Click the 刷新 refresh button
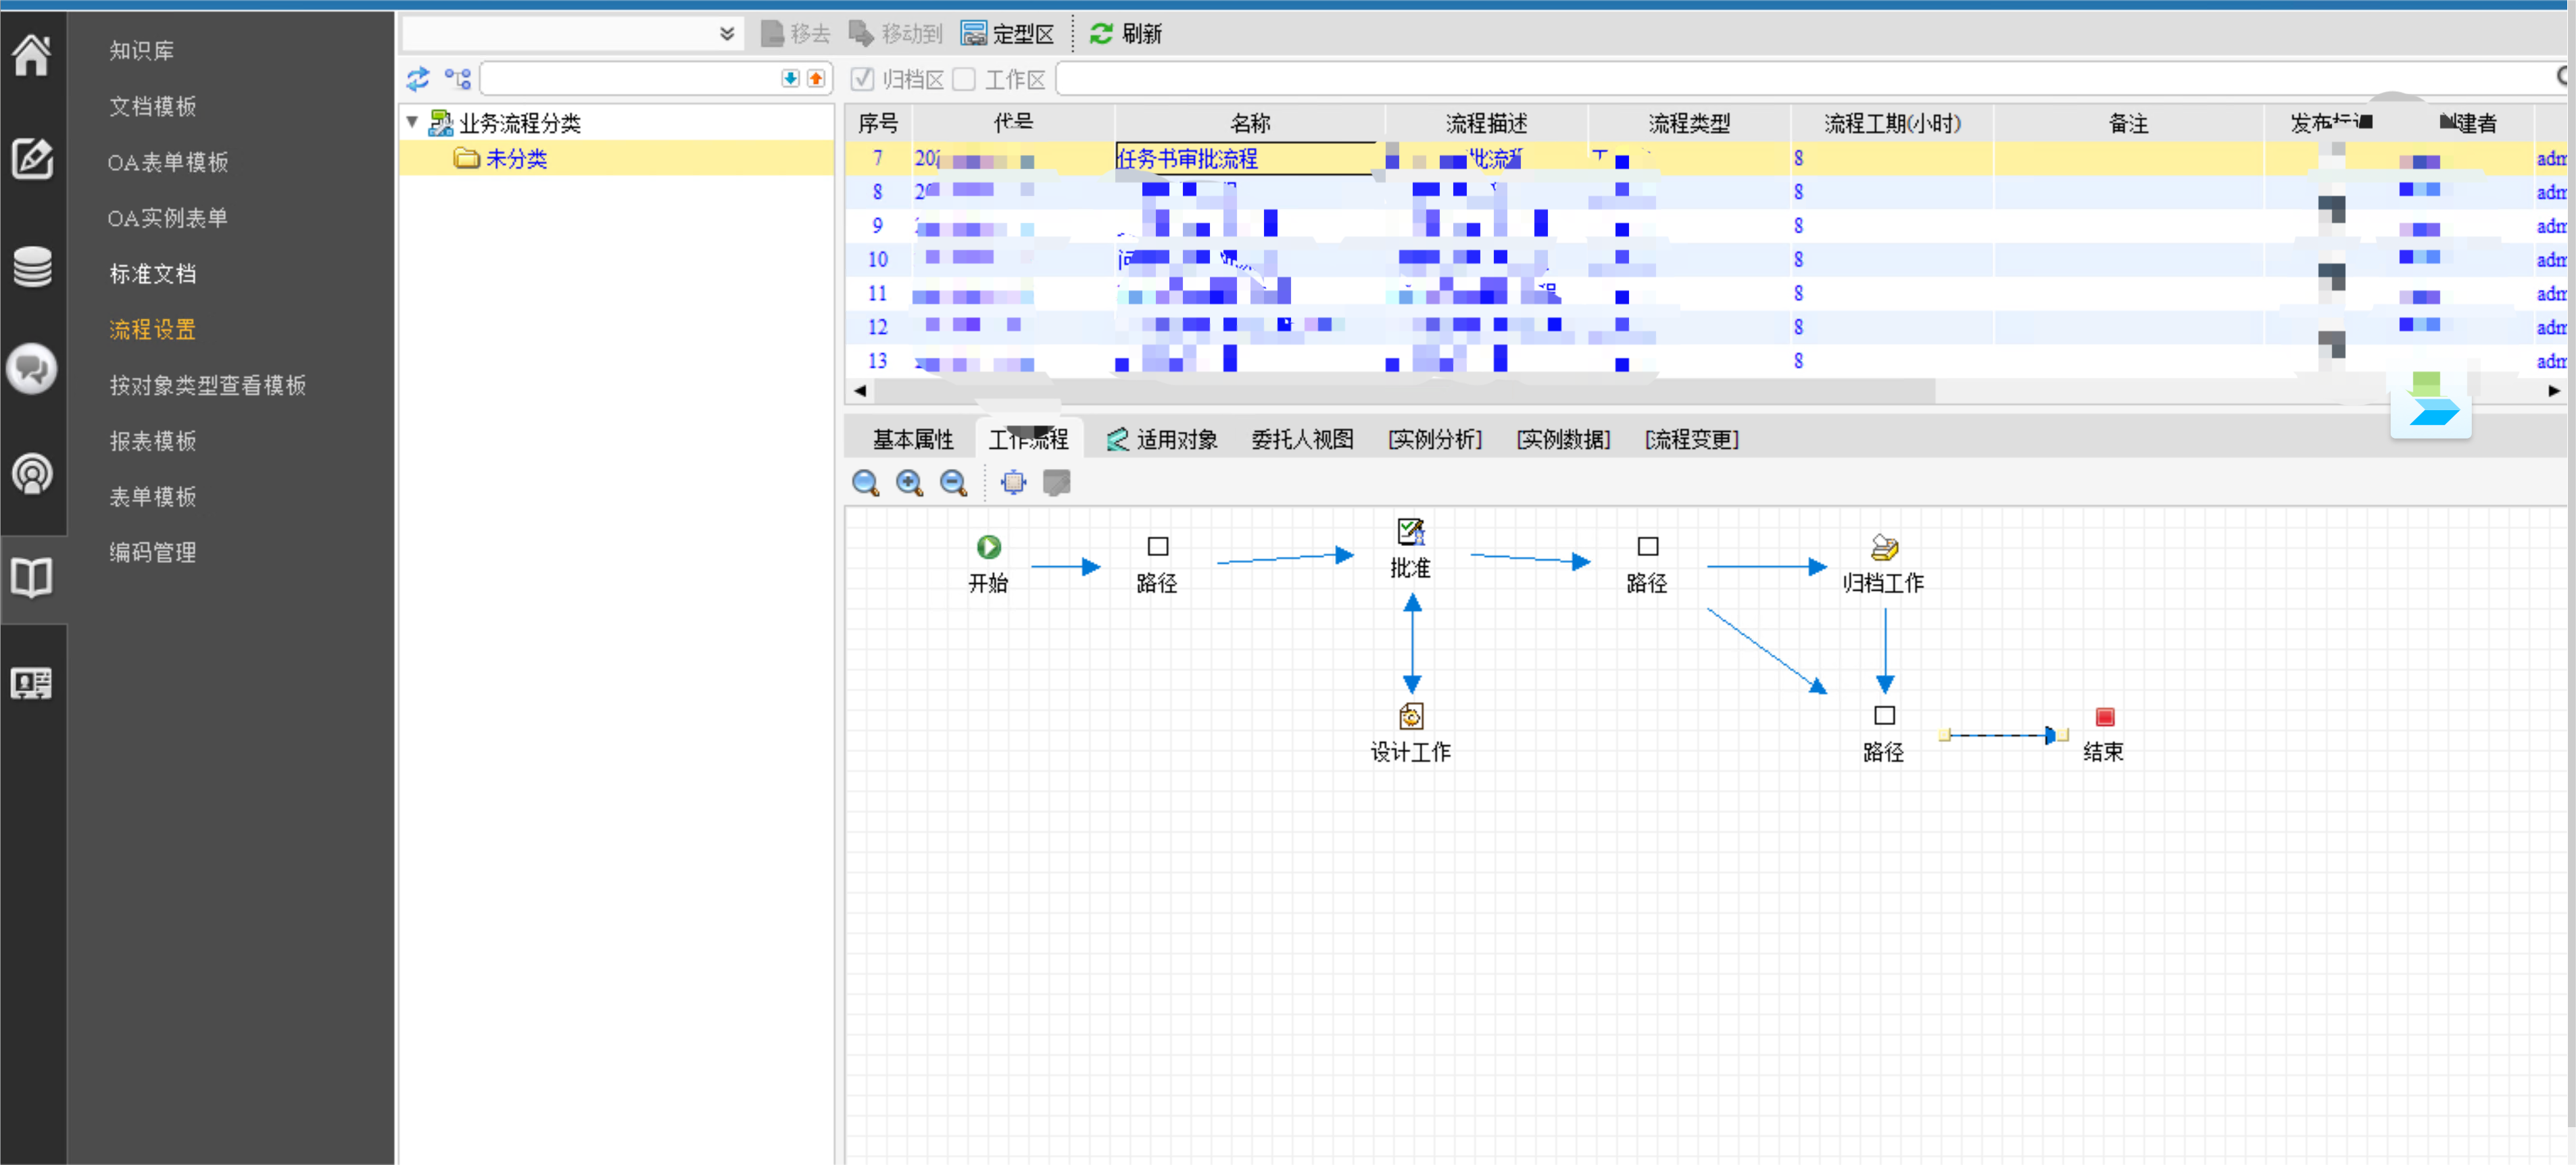Viewport: 2576px width, 1165px height. [x=1126, y=34]
